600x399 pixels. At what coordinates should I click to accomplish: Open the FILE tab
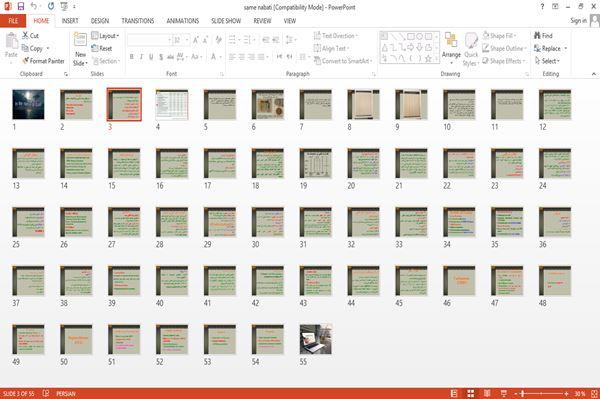click(x=13, y=21)
